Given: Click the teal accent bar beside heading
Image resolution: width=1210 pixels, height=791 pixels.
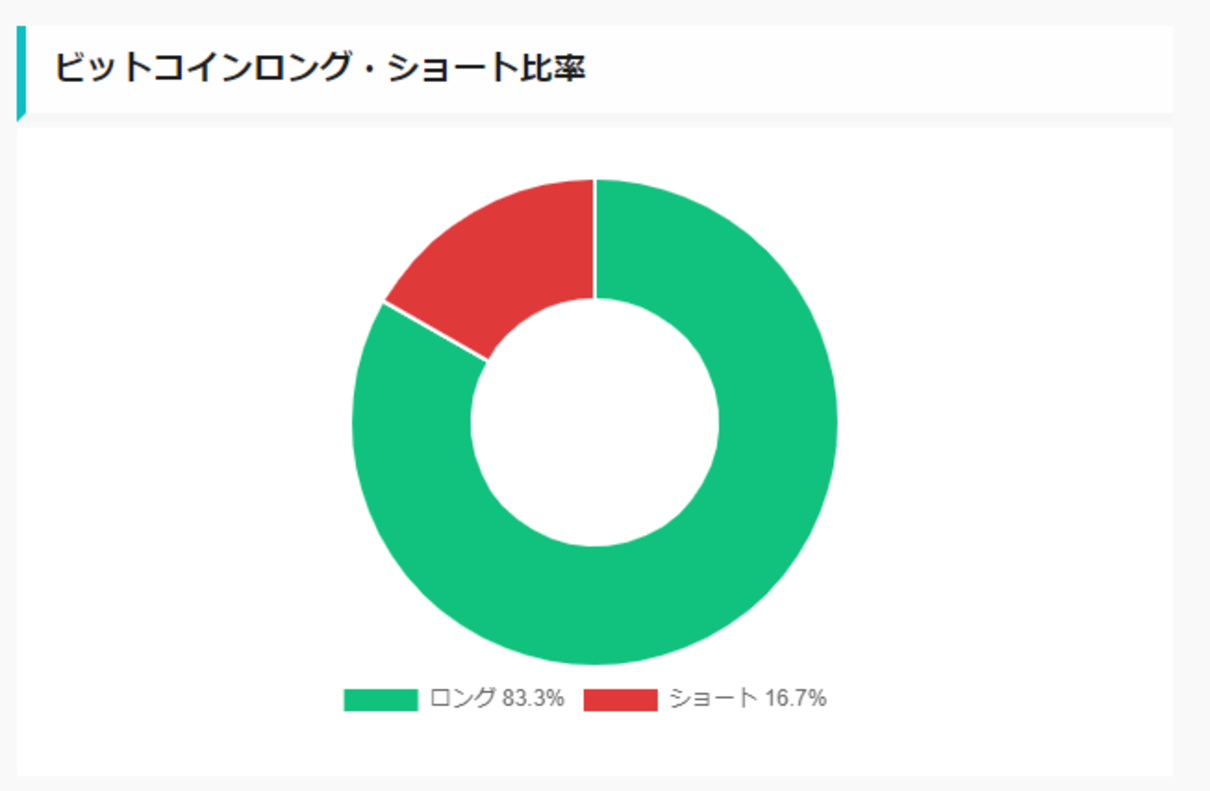Looking at the screenshot, I should (21, 73).
